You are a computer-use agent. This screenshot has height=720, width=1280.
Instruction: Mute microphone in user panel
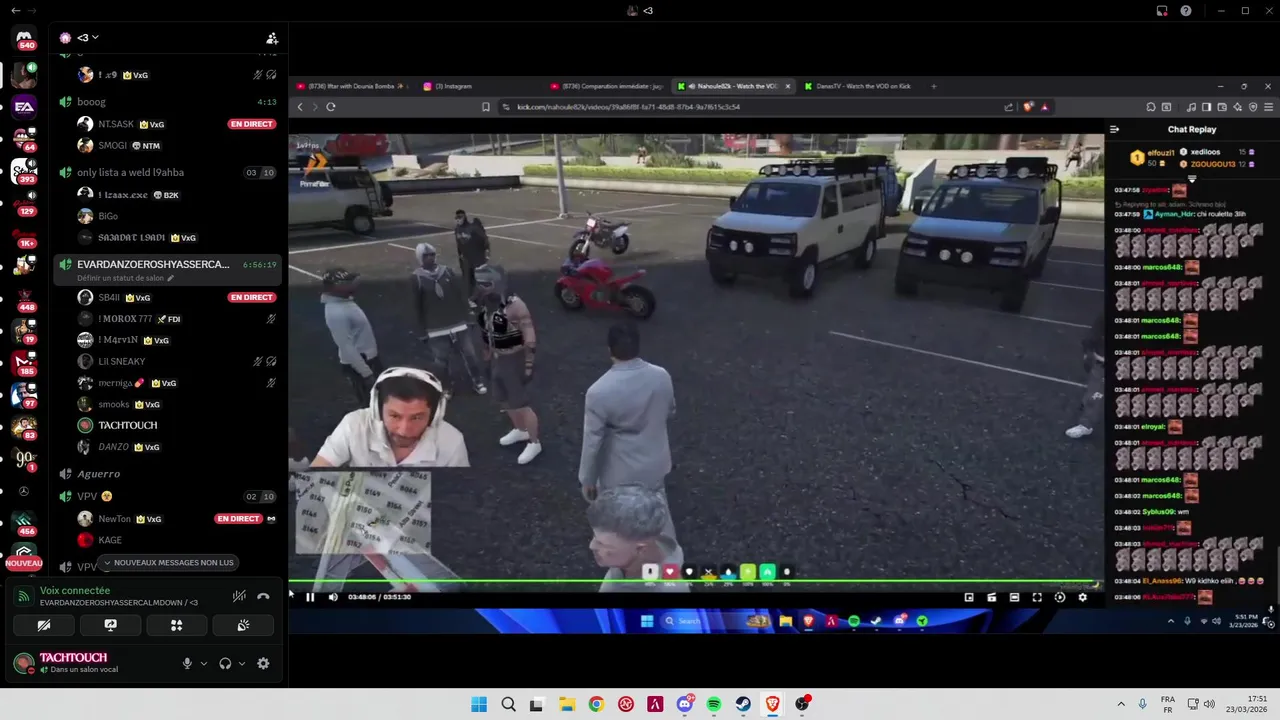(187, 663)
